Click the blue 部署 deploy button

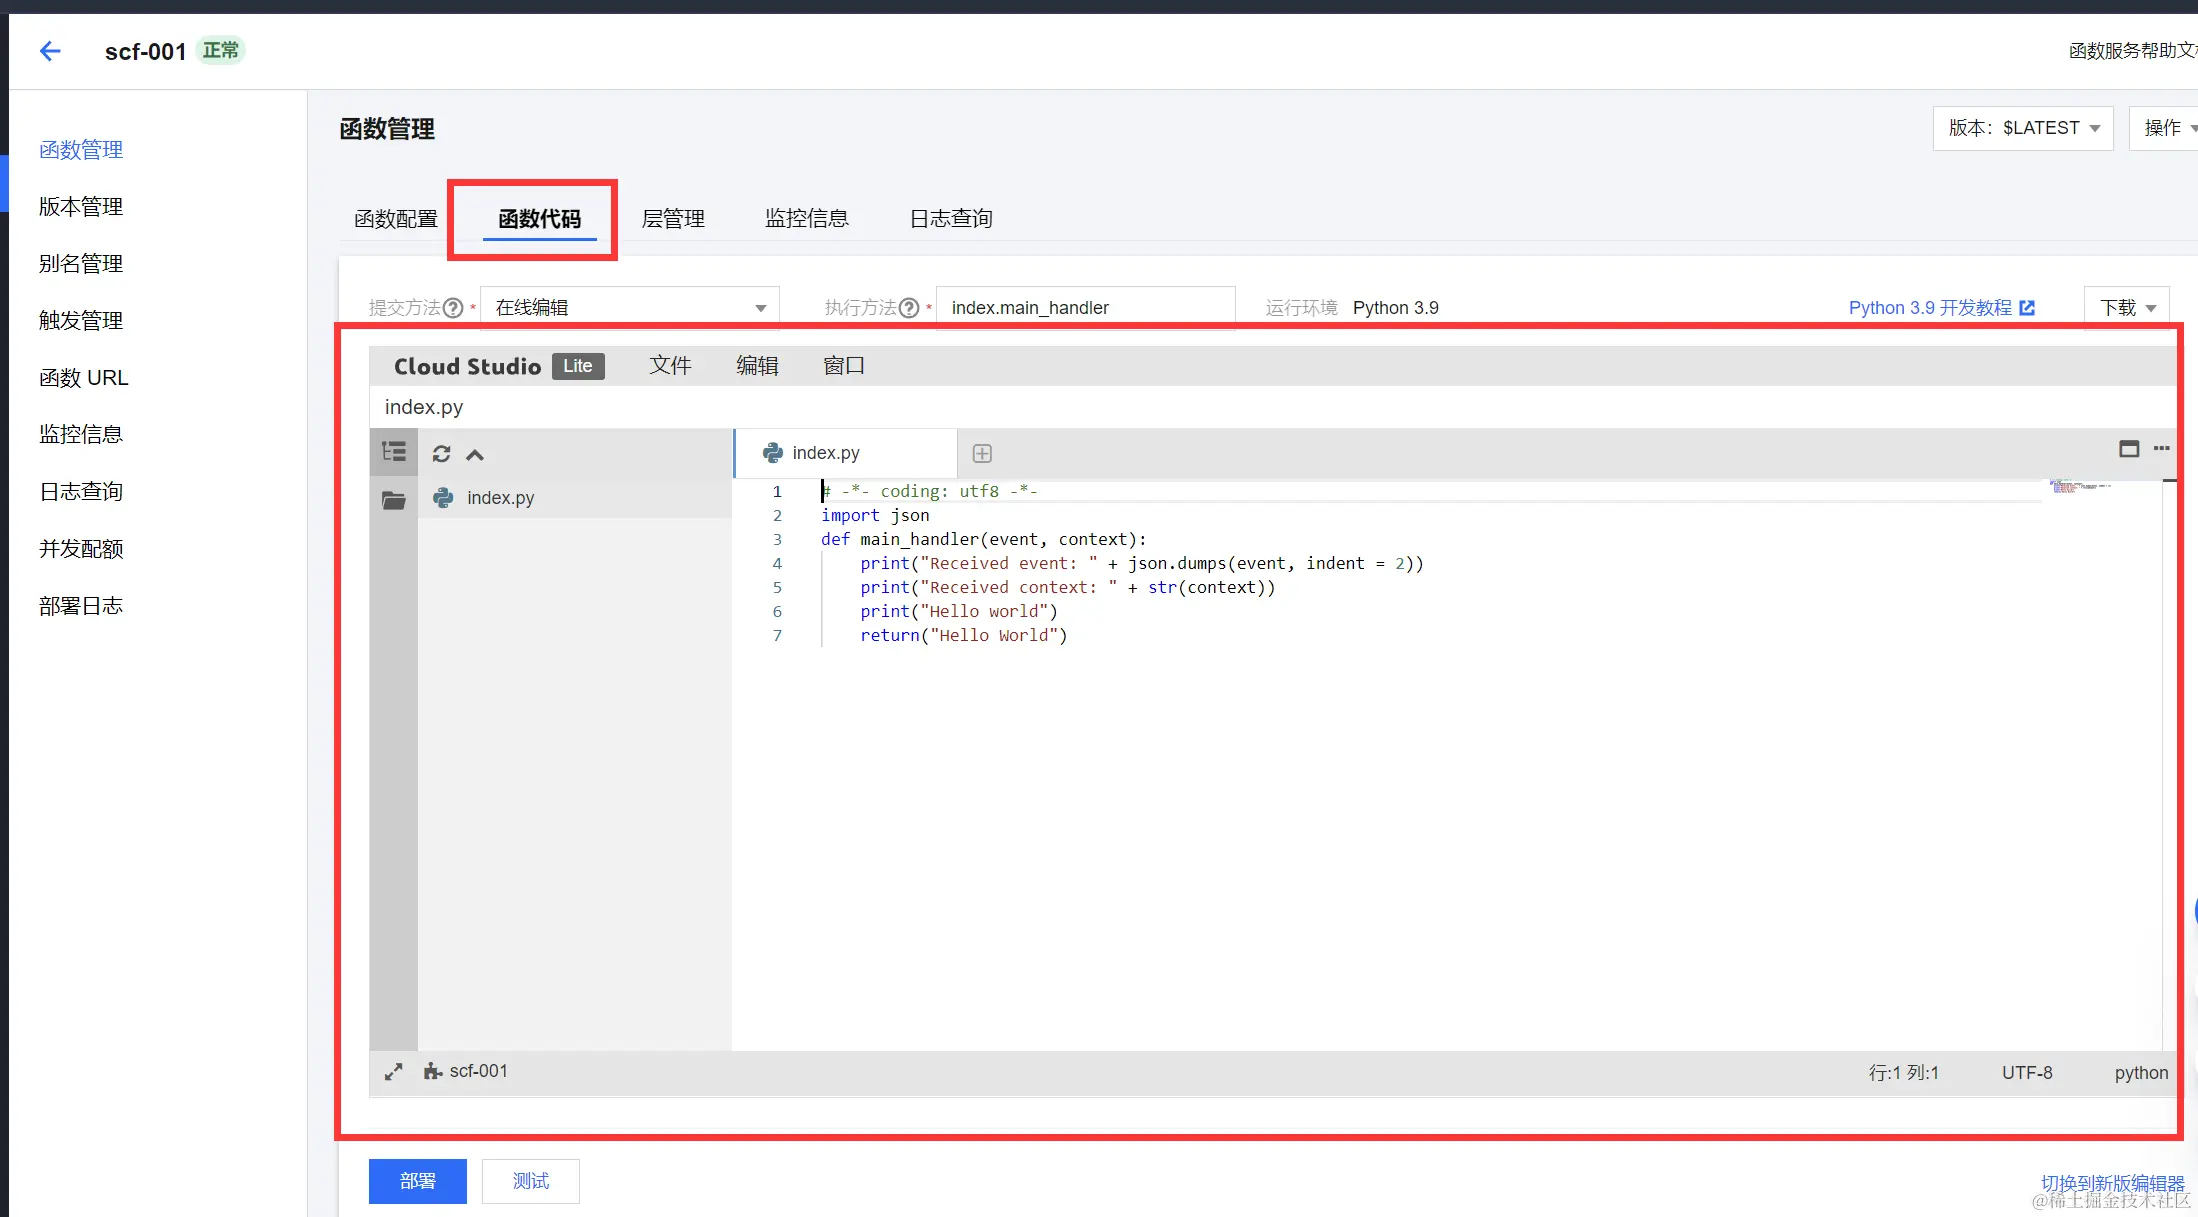[417, 1181]
